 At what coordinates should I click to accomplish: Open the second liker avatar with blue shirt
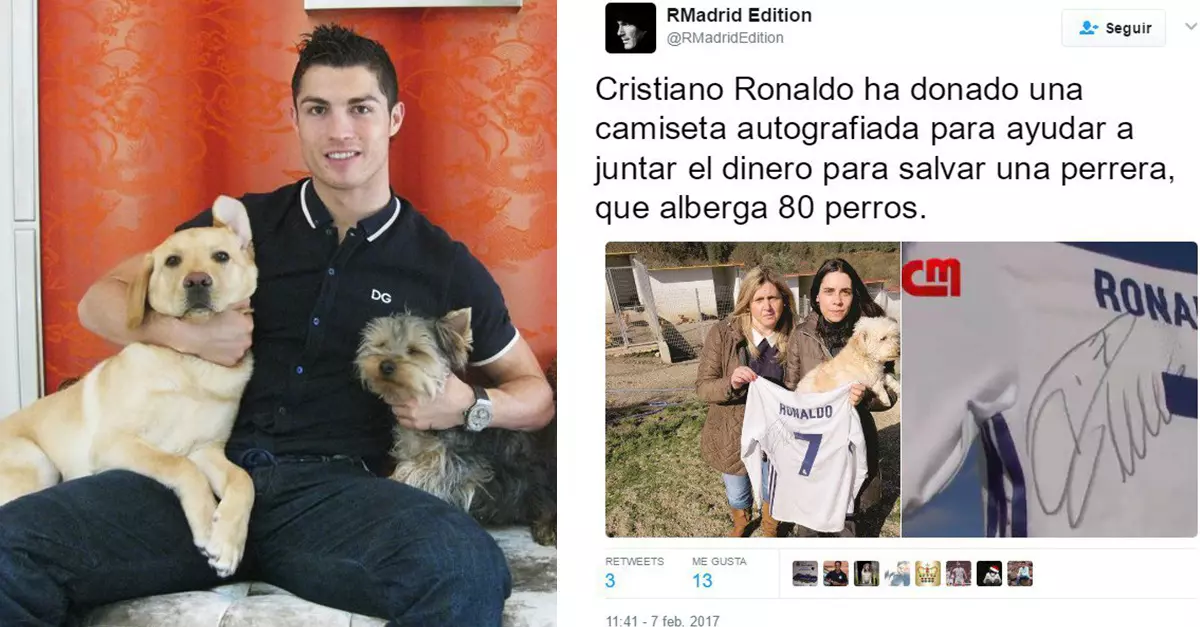836,573
